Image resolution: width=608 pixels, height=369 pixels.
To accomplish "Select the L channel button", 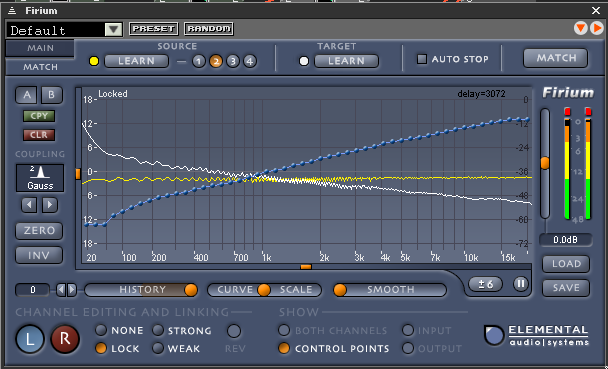I will click(30, 339).
